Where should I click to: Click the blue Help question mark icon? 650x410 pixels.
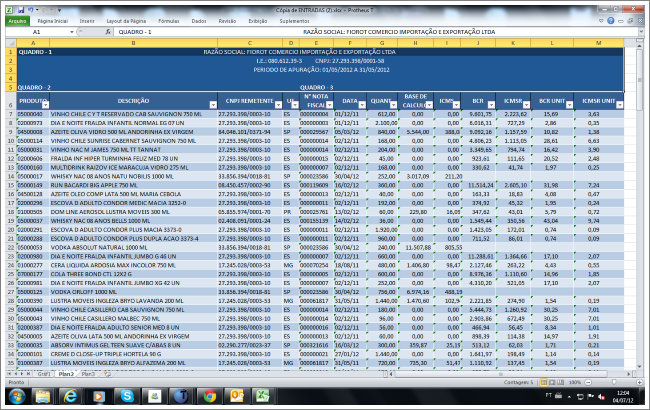(x=611, y=21)
